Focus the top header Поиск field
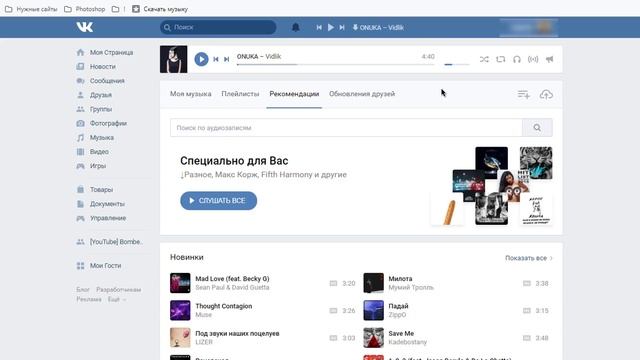The image size is (640, 360). pyautogui.click(x=218, y=27)
